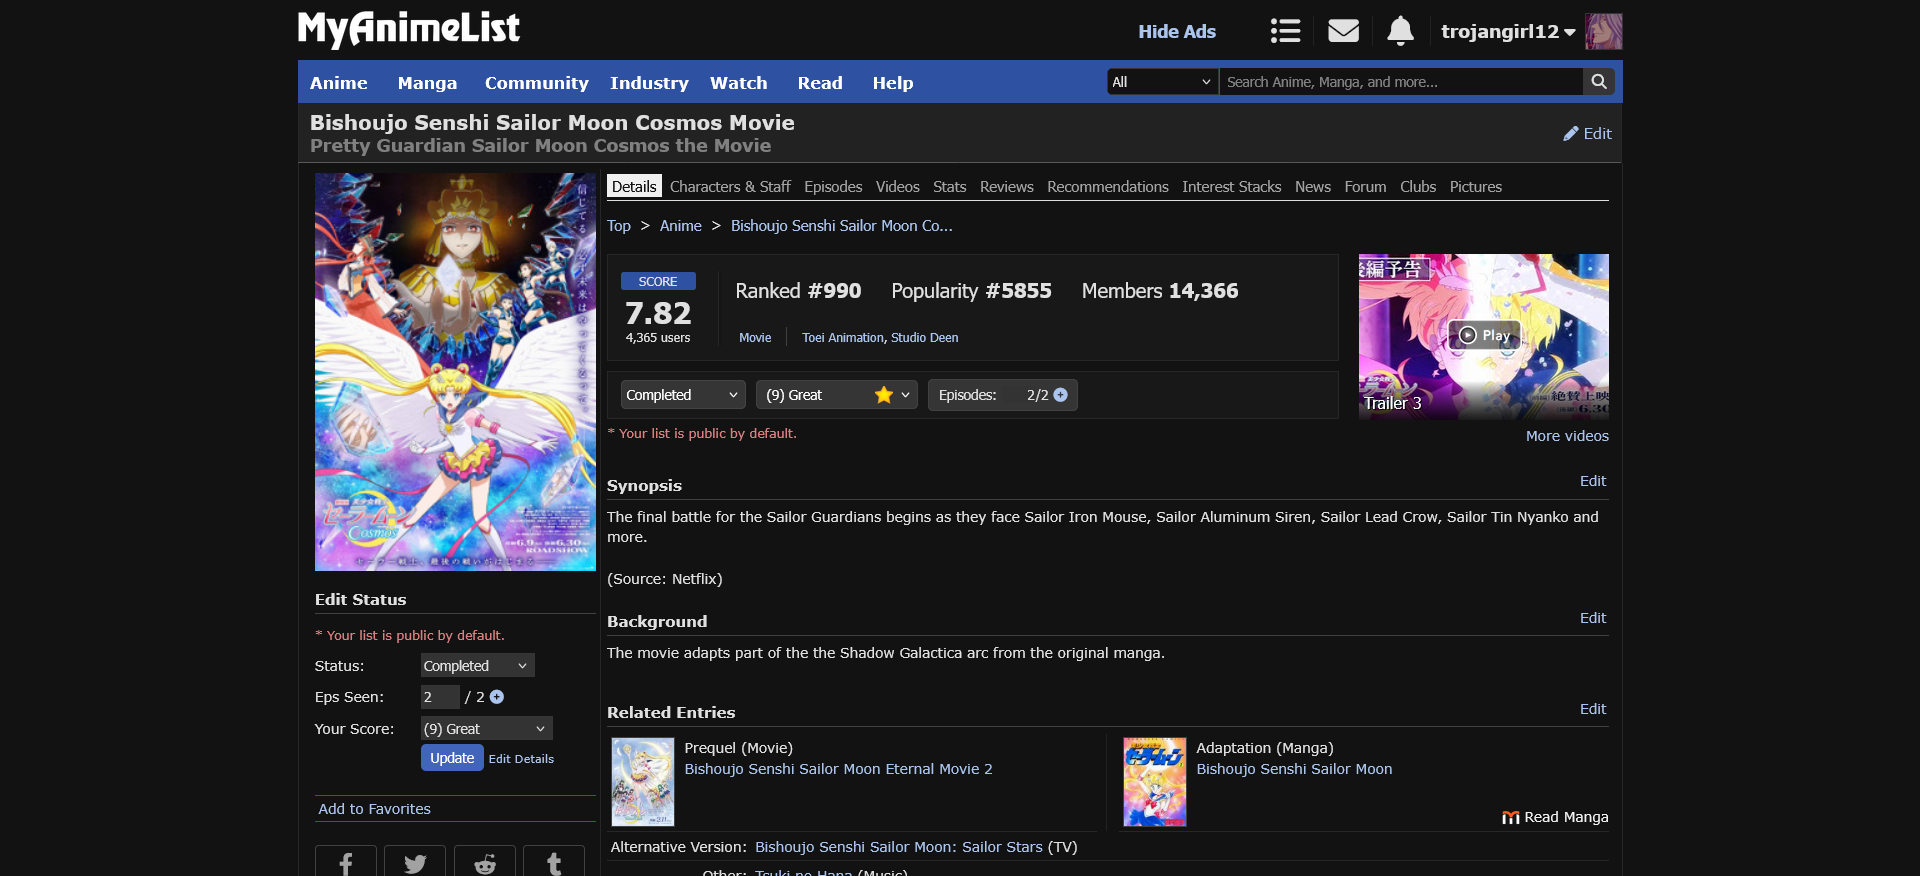Switch to Characters & Staff tab

click(730, 187)
